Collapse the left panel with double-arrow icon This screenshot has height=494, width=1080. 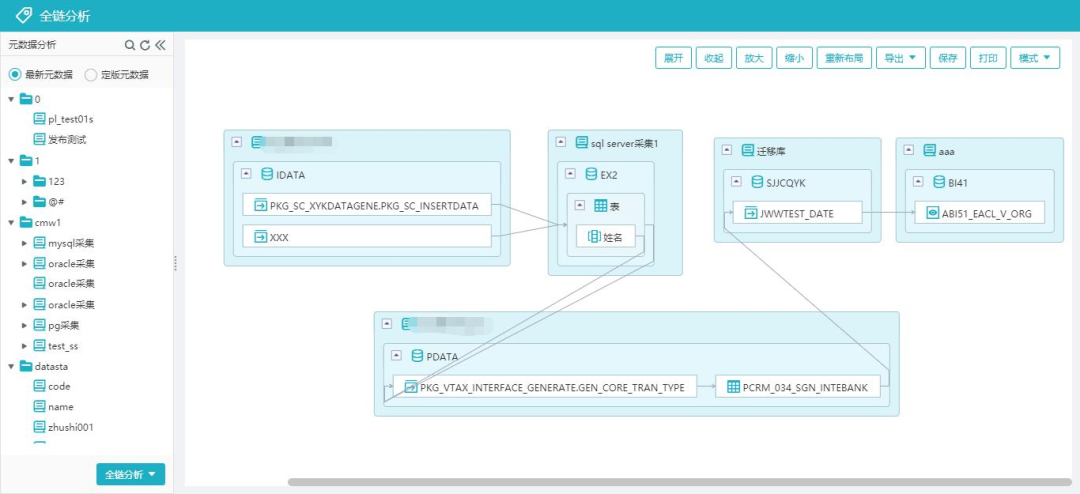(160, 45)
